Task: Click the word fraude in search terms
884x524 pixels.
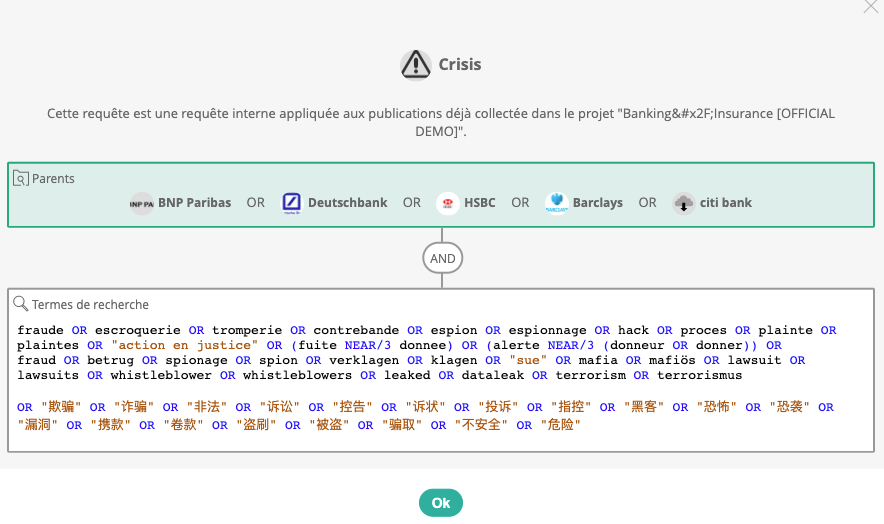Action: [x=40, y=330]
